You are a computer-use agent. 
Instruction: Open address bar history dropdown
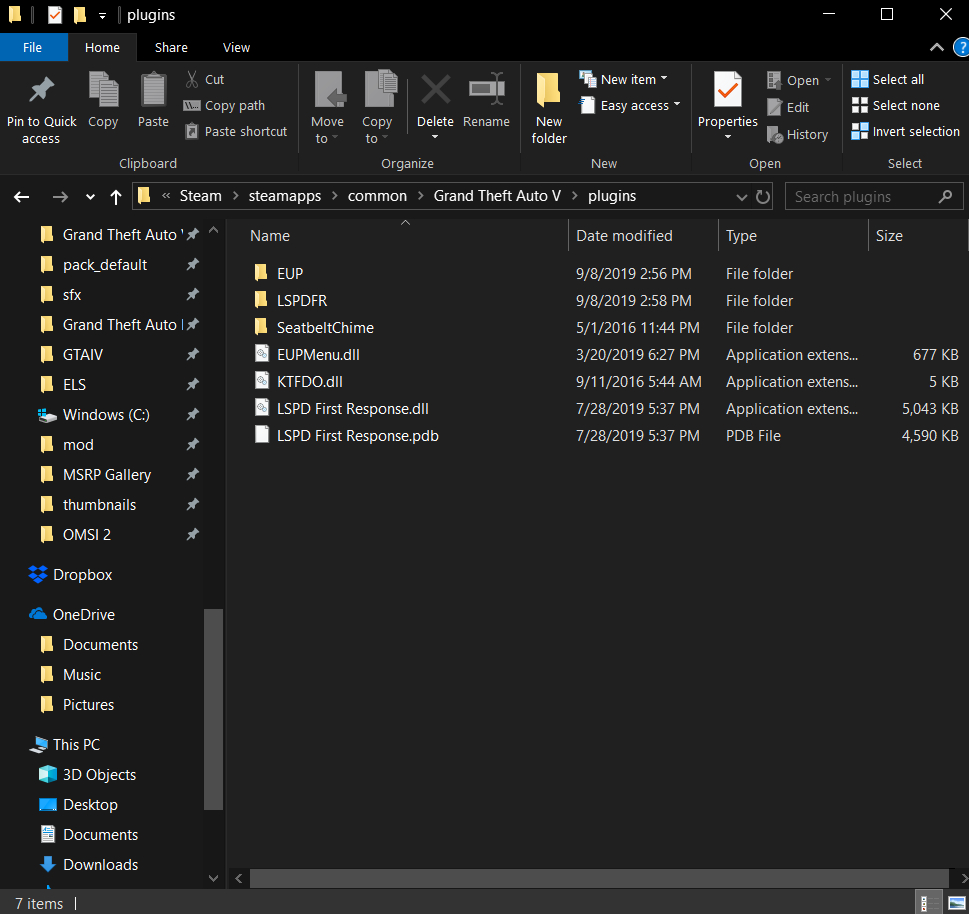click(x=742, y=197)
